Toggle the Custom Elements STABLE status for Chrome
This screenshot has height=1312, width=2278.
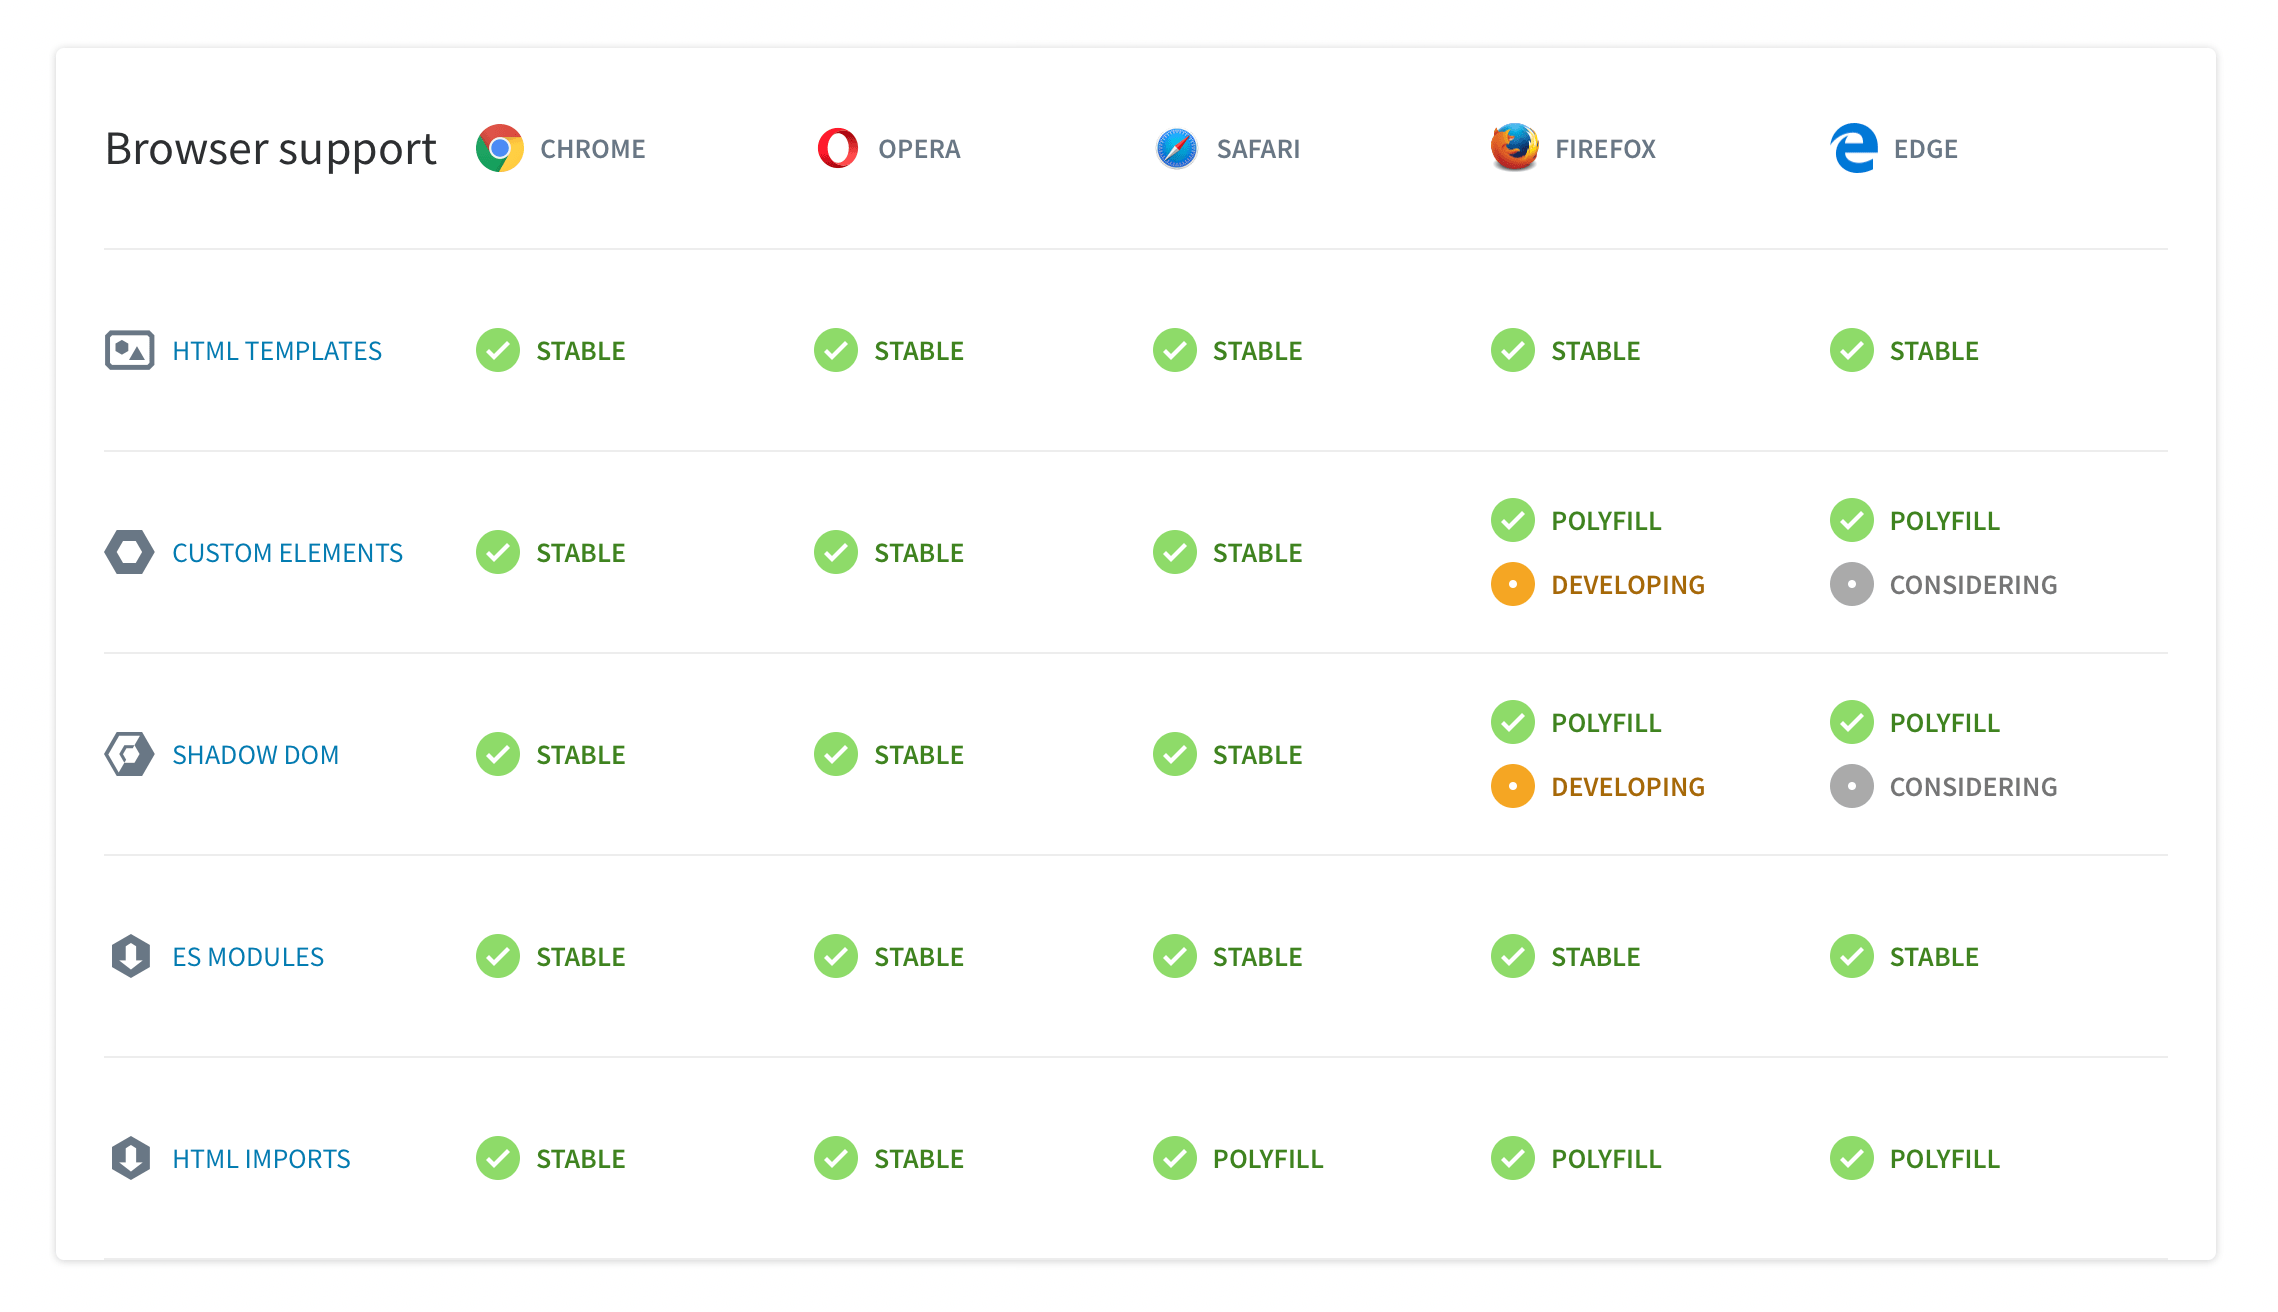551,552
